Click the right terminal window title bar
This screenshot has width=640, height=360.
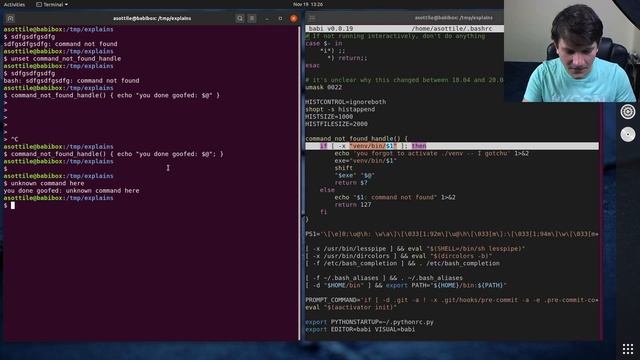click(453, 18)
